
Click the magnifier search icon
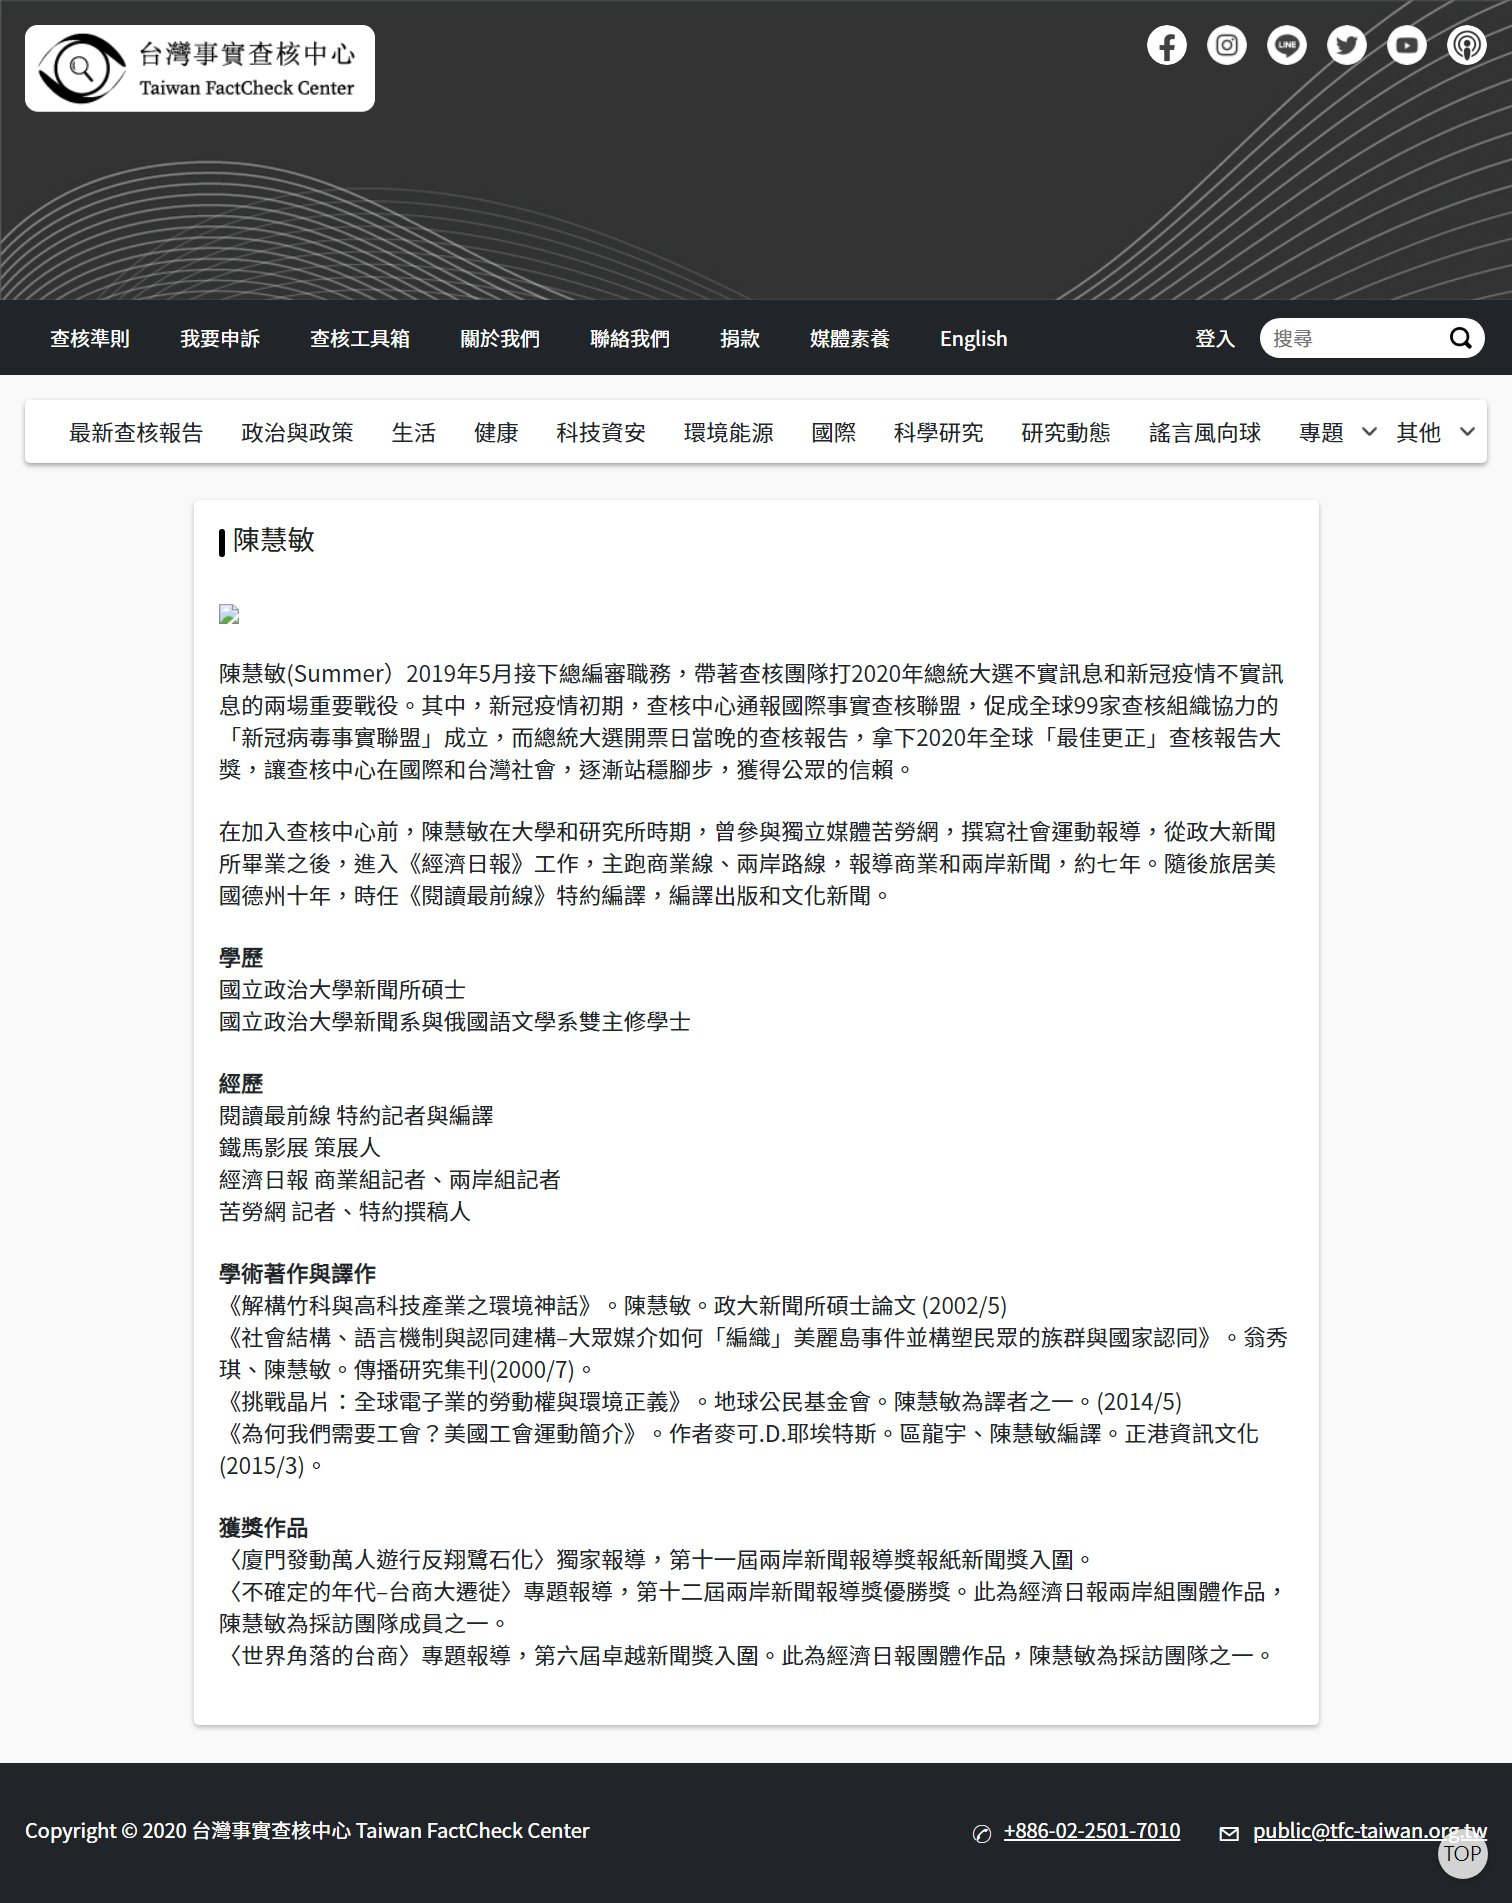point(1460,338)
